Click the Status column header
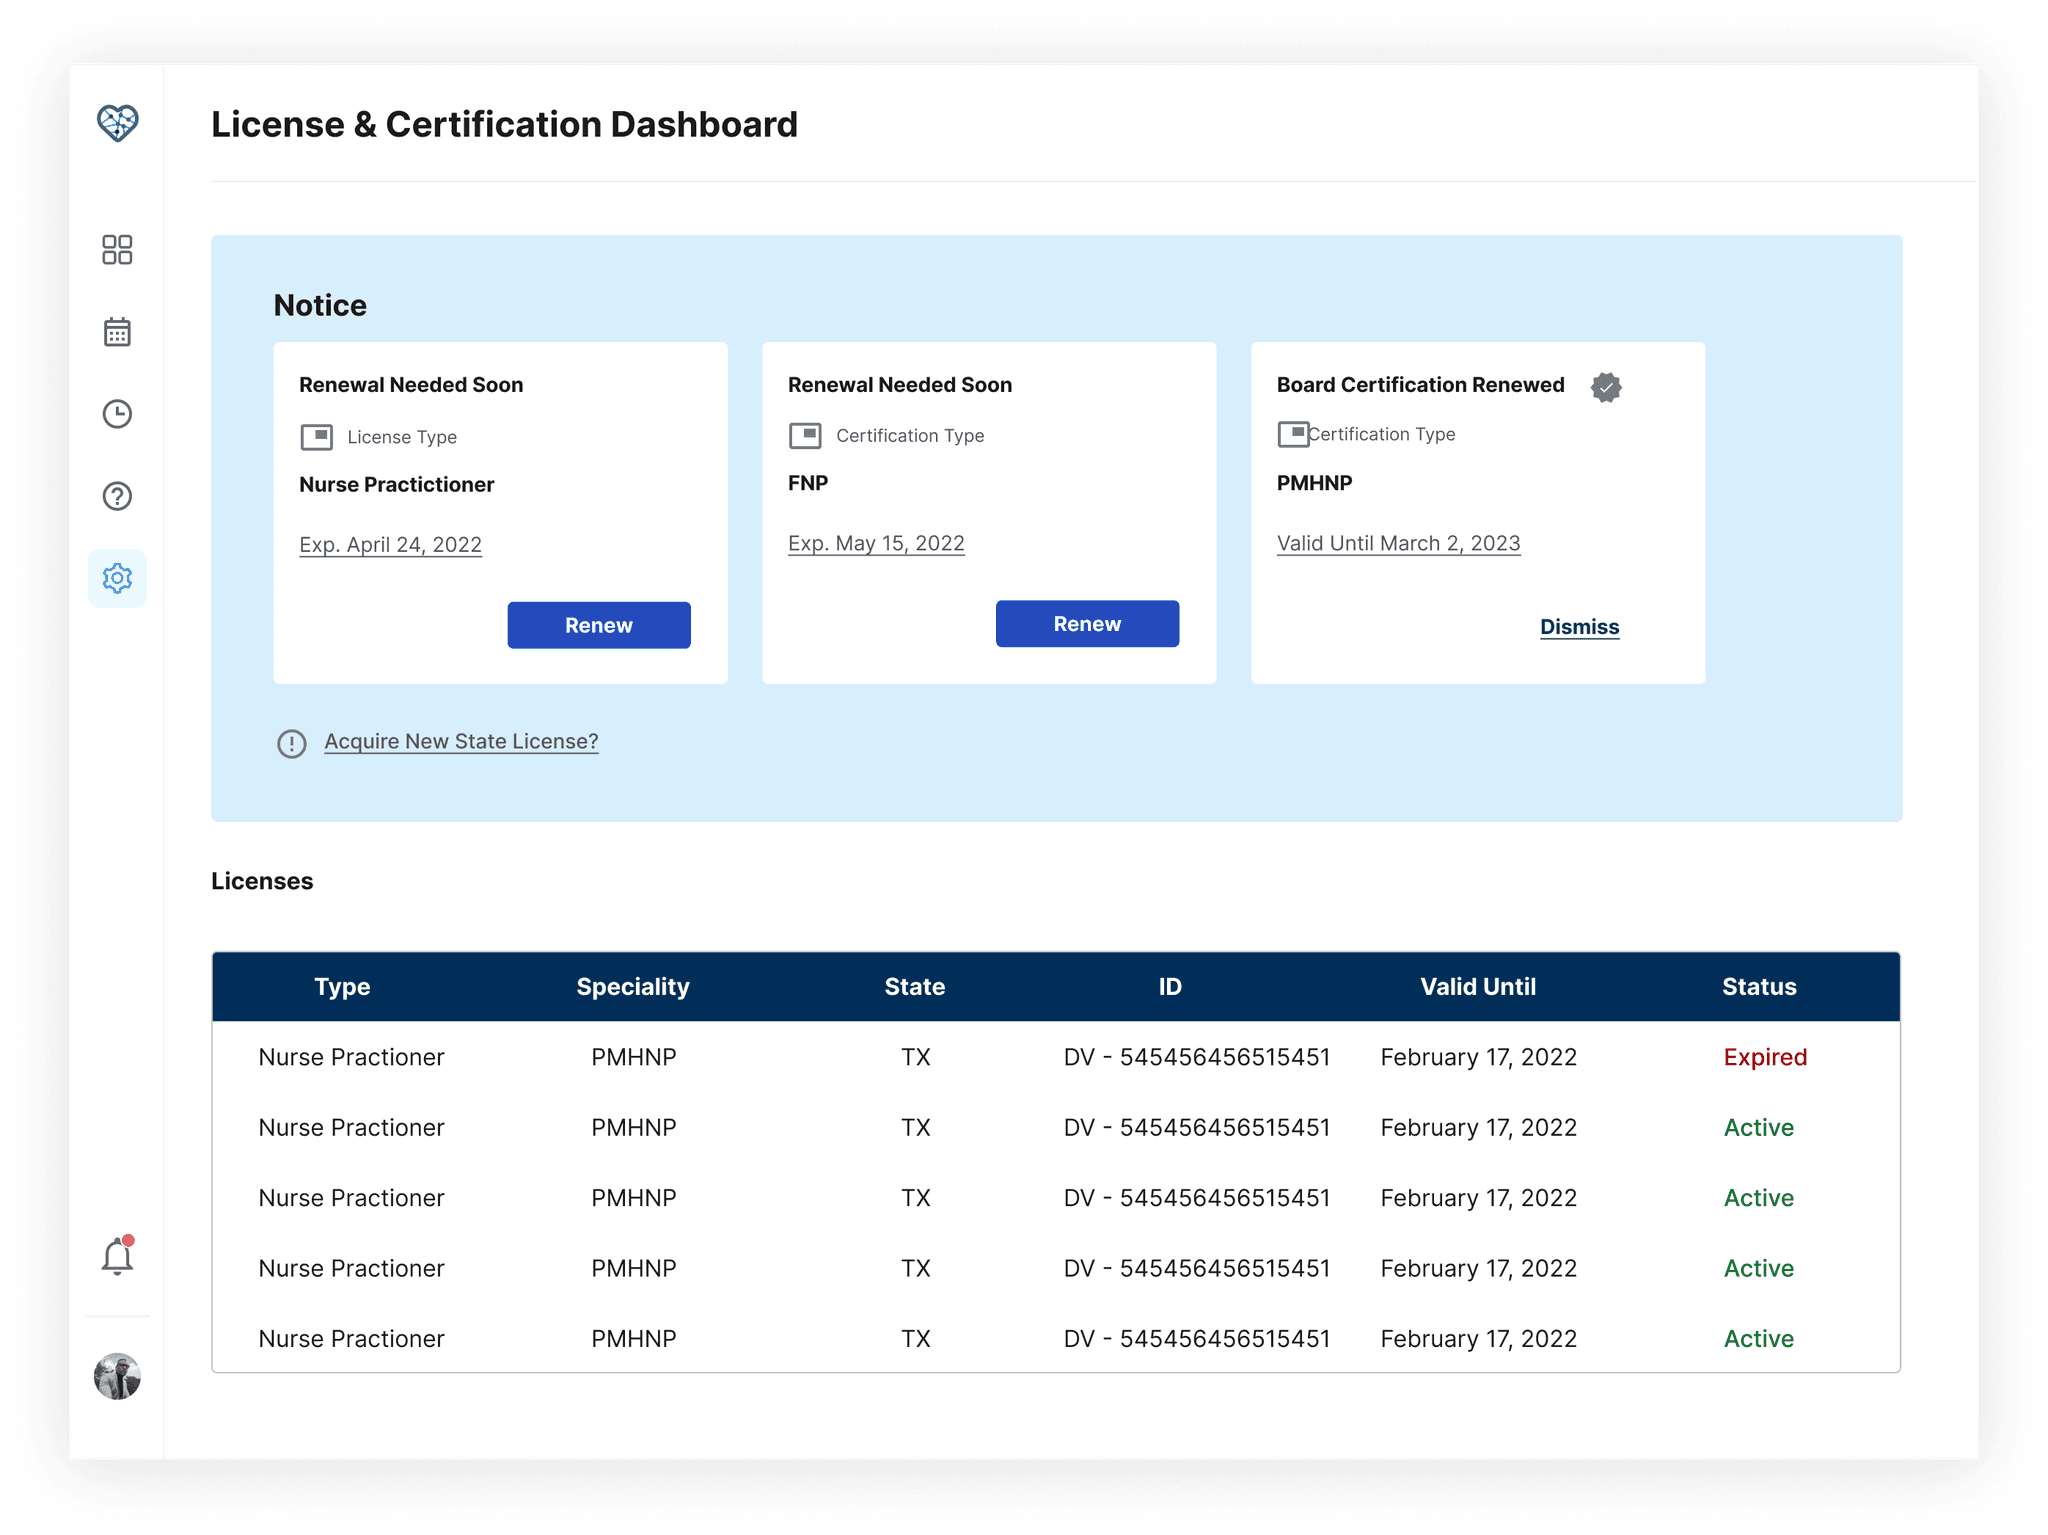Image resolution: width=2048 pixels, height=1535 pixels. click(1759, 987)
